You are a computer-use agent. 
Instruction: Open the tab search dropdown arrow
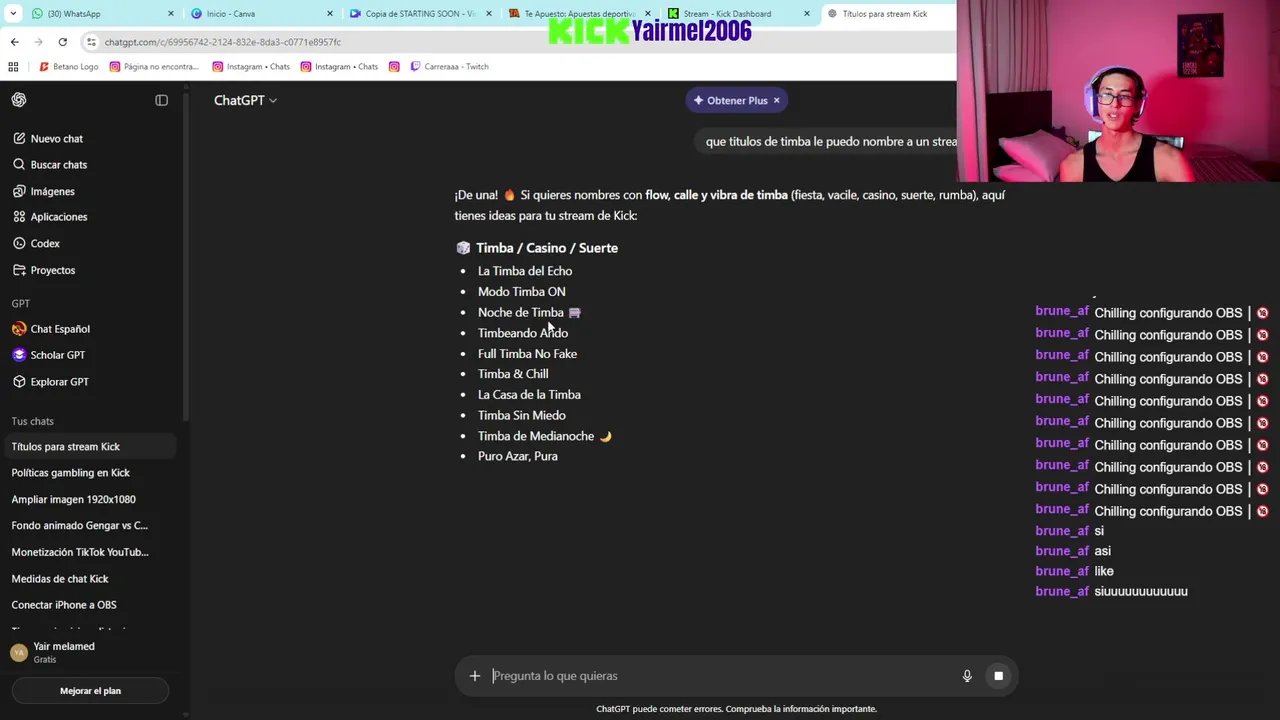tap(13, 14)
